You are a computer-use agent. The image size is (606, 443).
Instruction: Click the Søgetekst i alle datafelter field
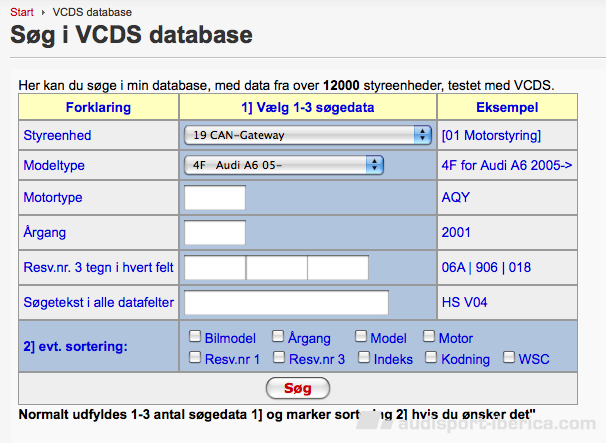click(x=286, y=302)
